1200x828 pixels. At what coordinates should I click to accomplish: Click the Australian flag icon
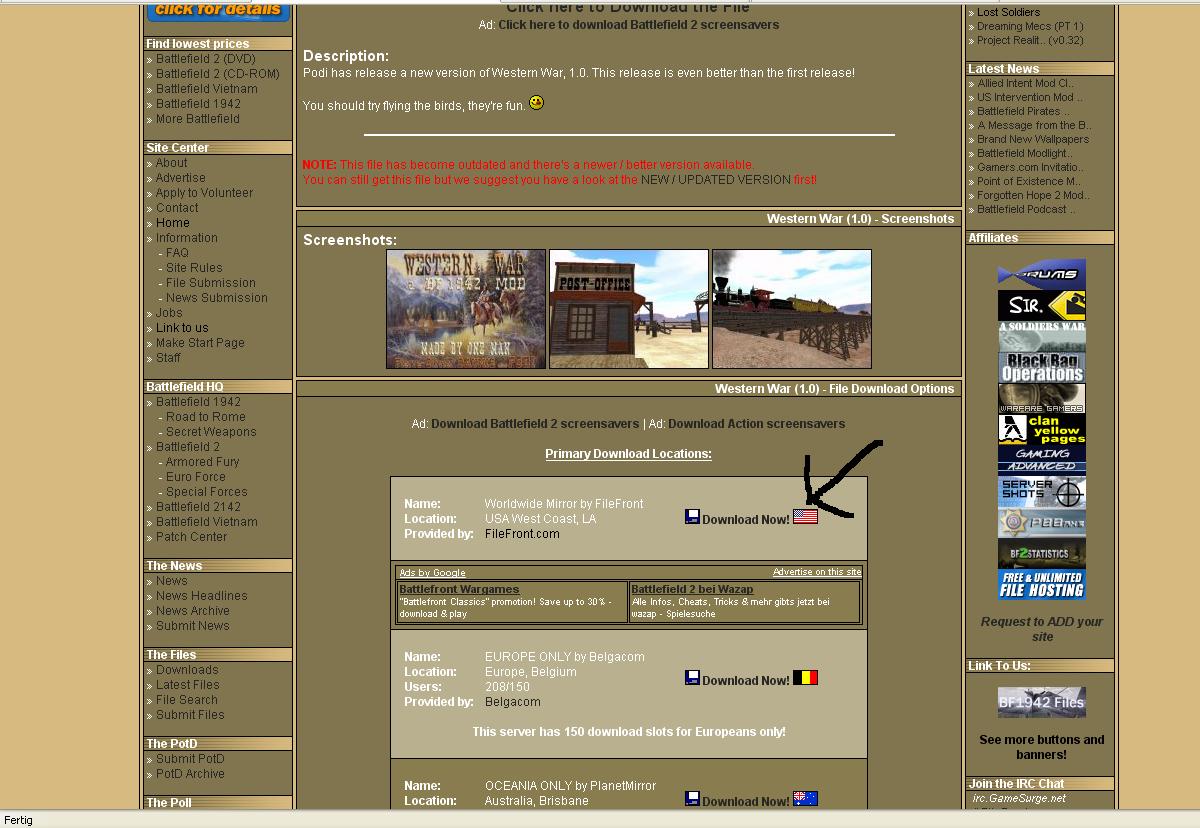coord(805,798)
